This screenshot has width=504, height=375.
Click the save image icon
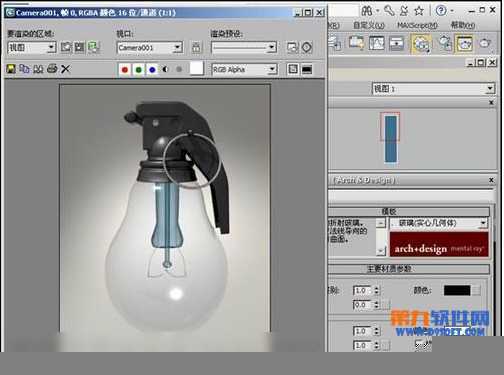(x=11, y=69)
